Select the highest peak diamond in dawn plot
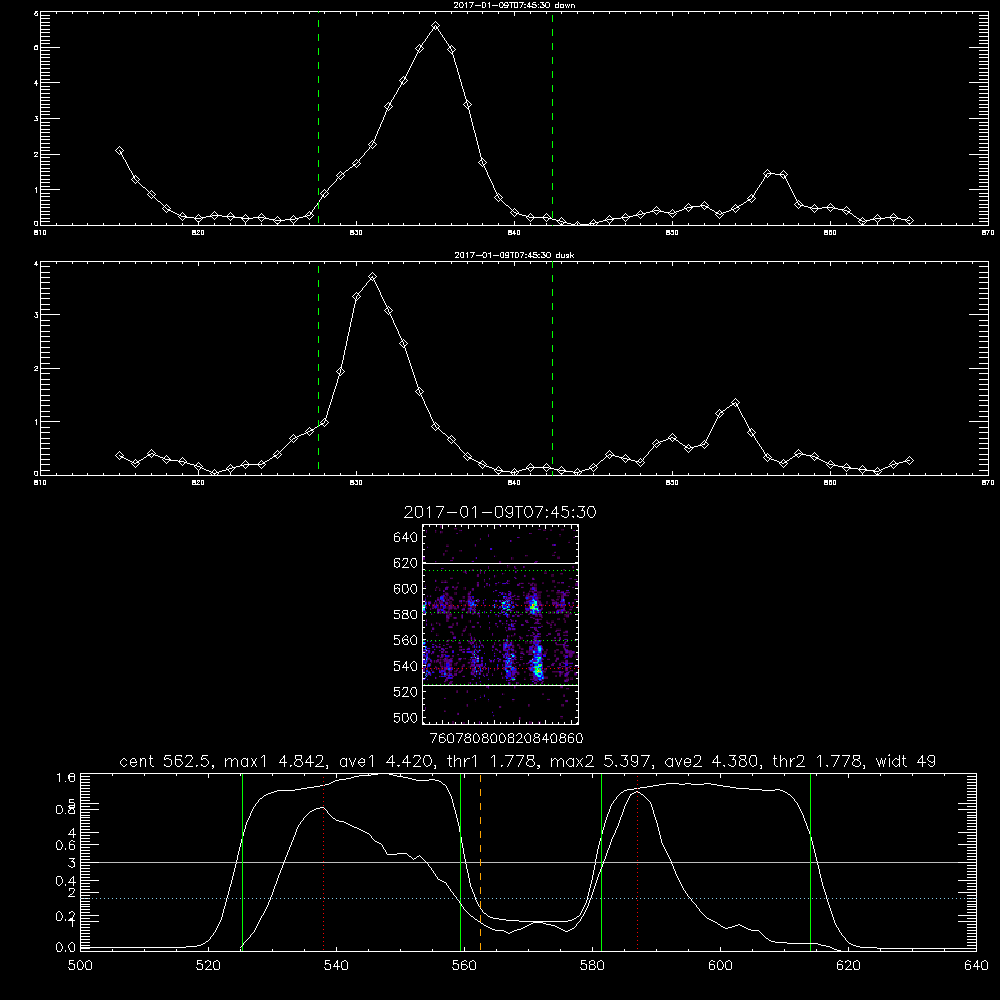Image resolution: width=1000 pixels, height=1000 pixels. pos(436,26)
